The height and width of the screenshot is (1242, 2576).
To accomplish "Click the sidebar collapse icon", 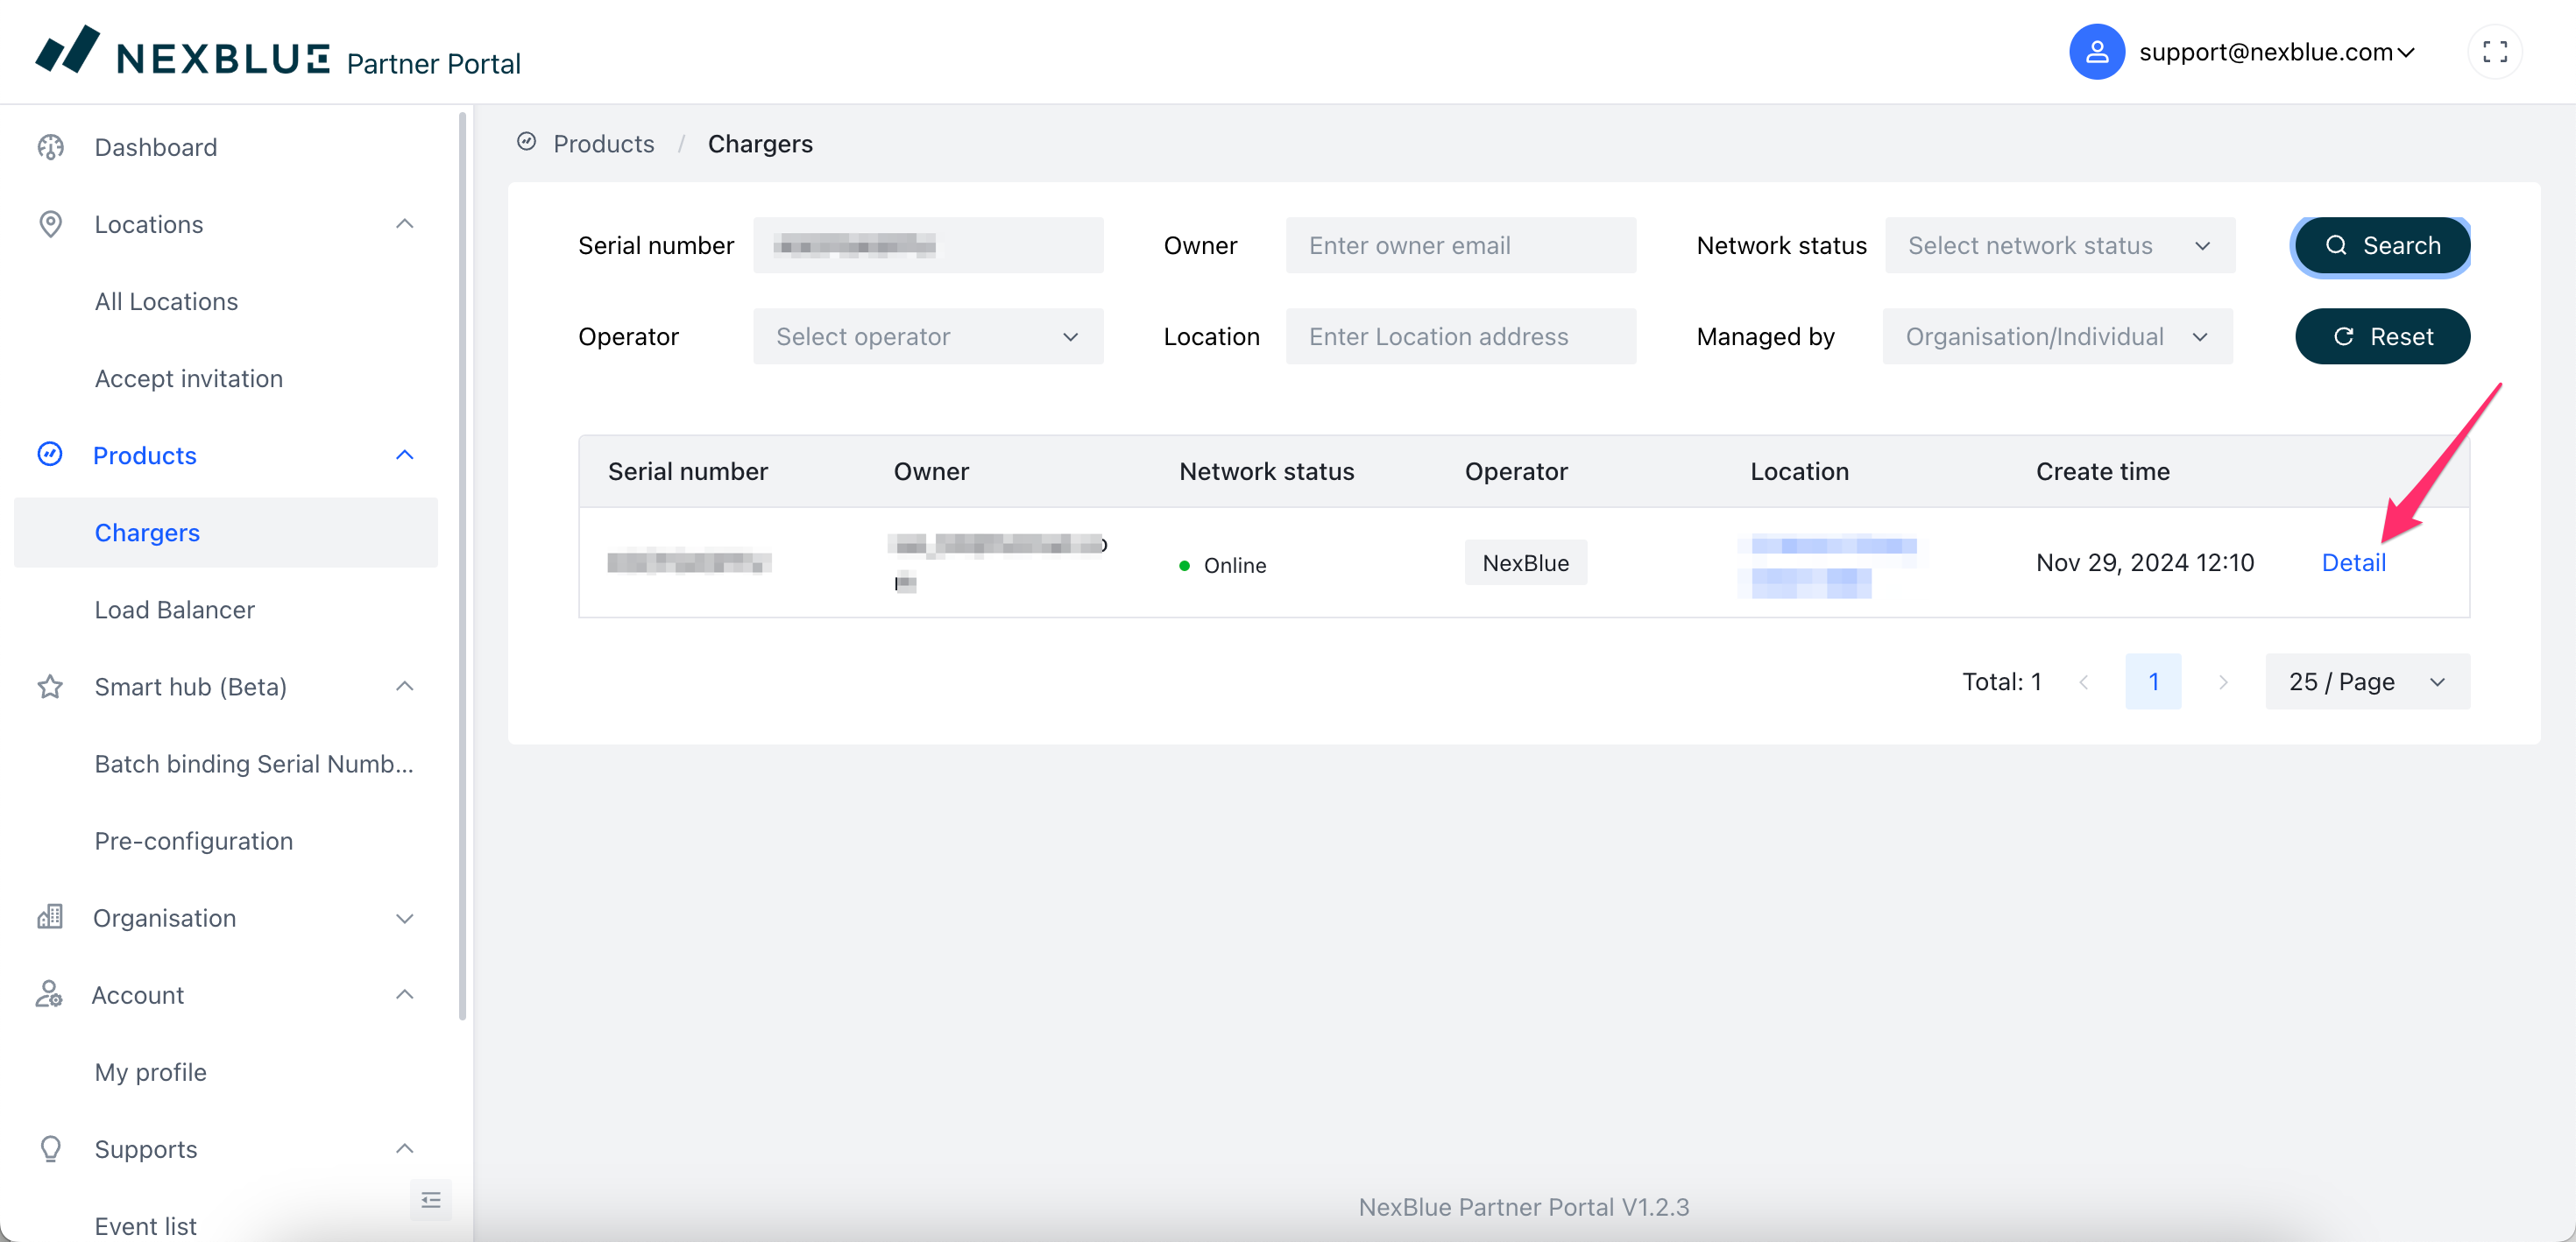I will click(430, 1199).
